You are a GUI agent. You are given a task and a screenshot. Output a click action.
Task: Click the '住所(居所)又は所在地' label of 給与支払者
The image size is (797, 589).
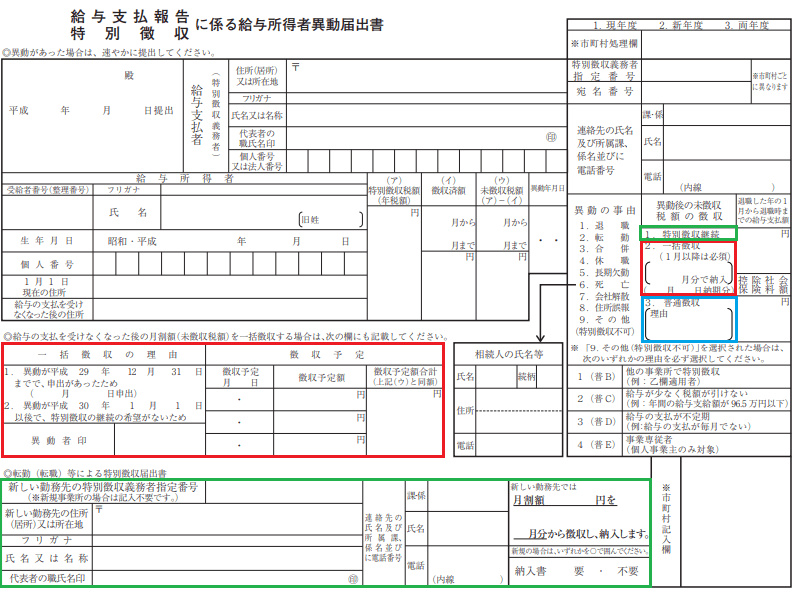257,76
